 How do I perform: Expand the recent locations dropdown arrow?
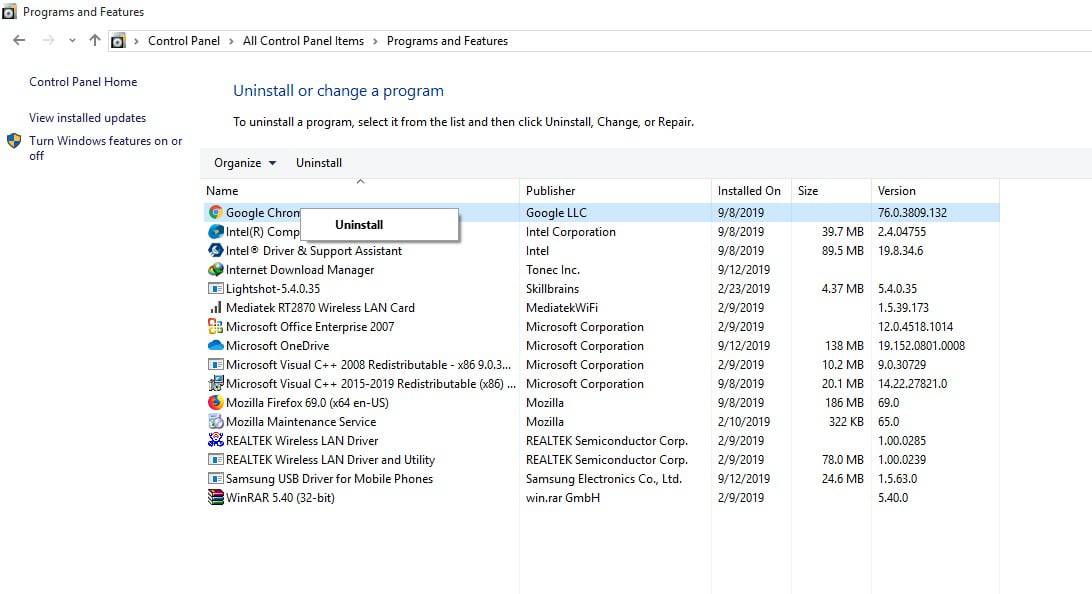72,41
